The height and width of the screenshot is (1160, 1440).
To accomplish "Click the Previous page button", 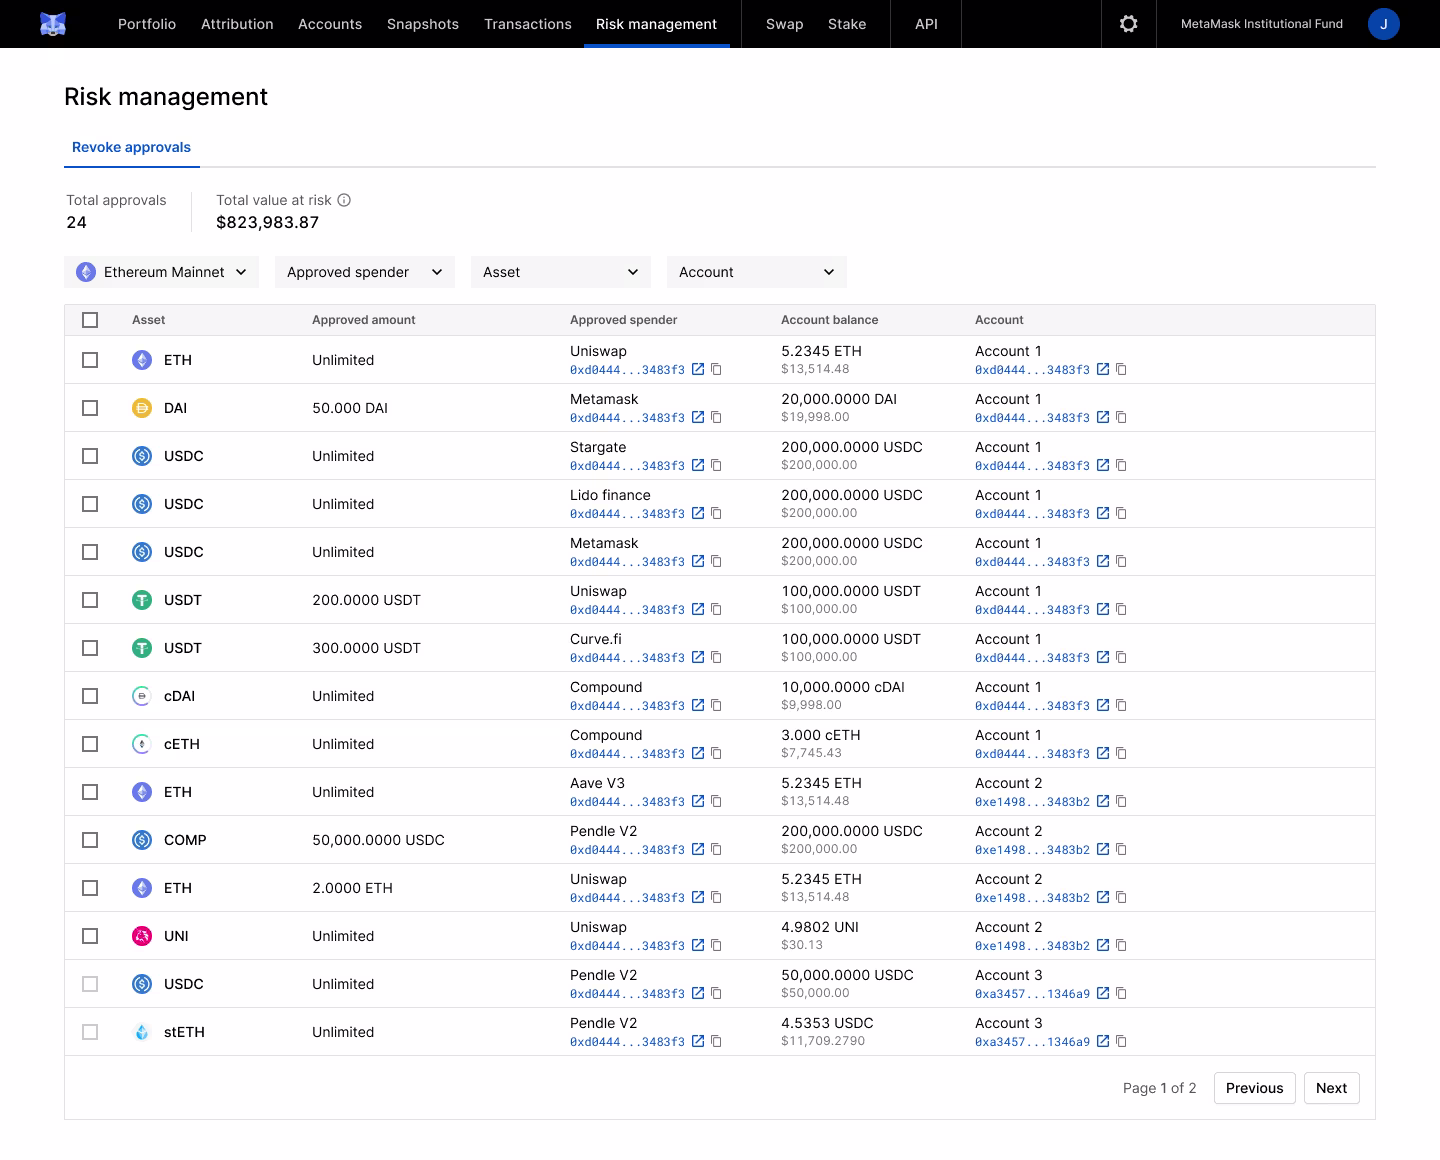I will pyautogui.click(x=1255, y=1088).
